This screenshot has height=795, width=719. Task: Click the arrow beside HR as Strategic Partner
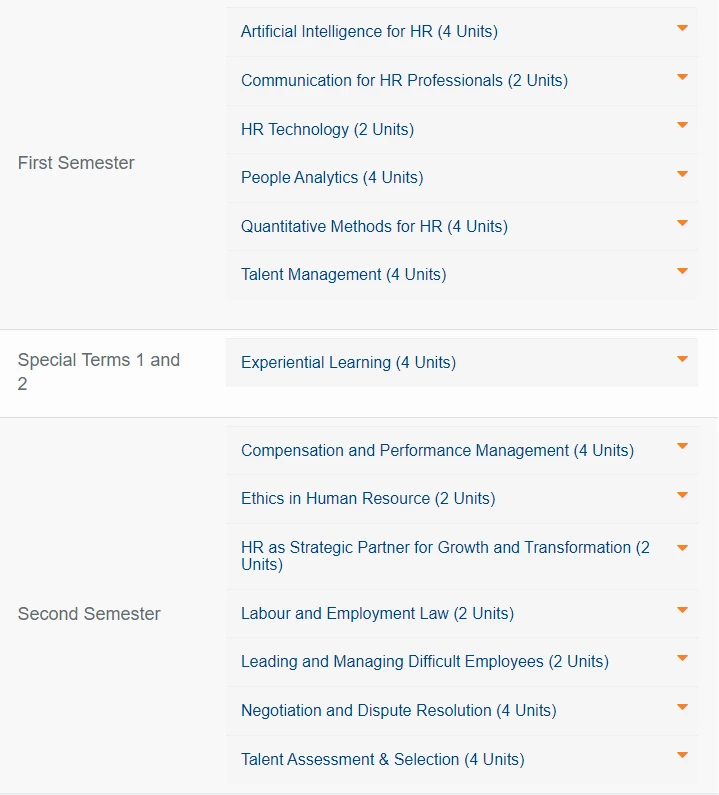click(x=682, y=548)
